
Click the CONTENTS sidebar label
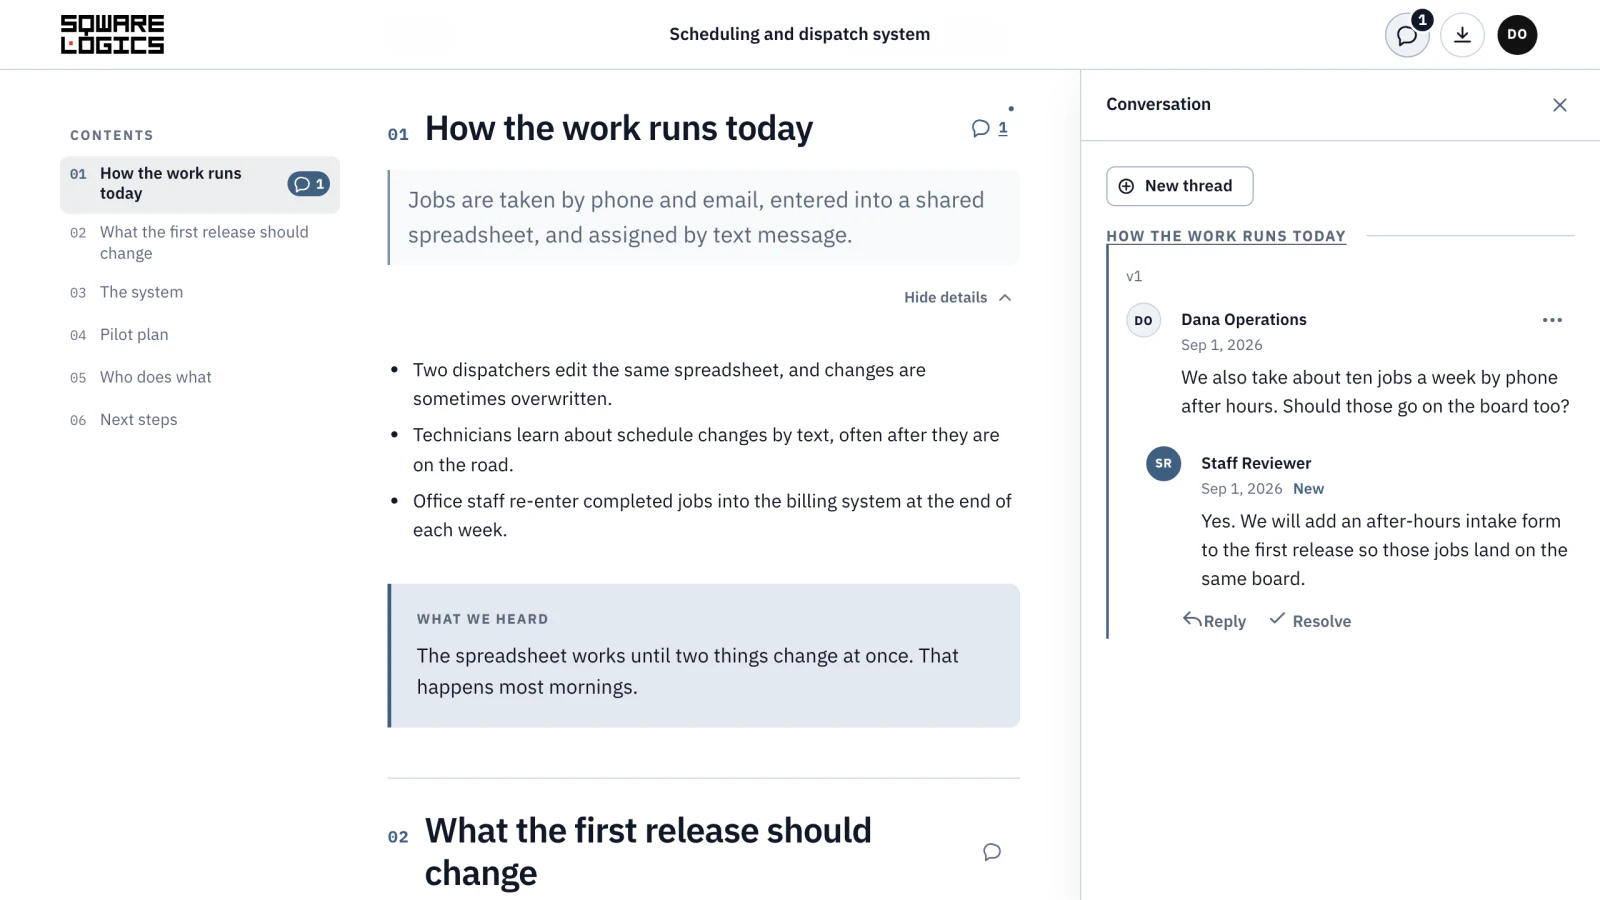(x=112, y=135)
